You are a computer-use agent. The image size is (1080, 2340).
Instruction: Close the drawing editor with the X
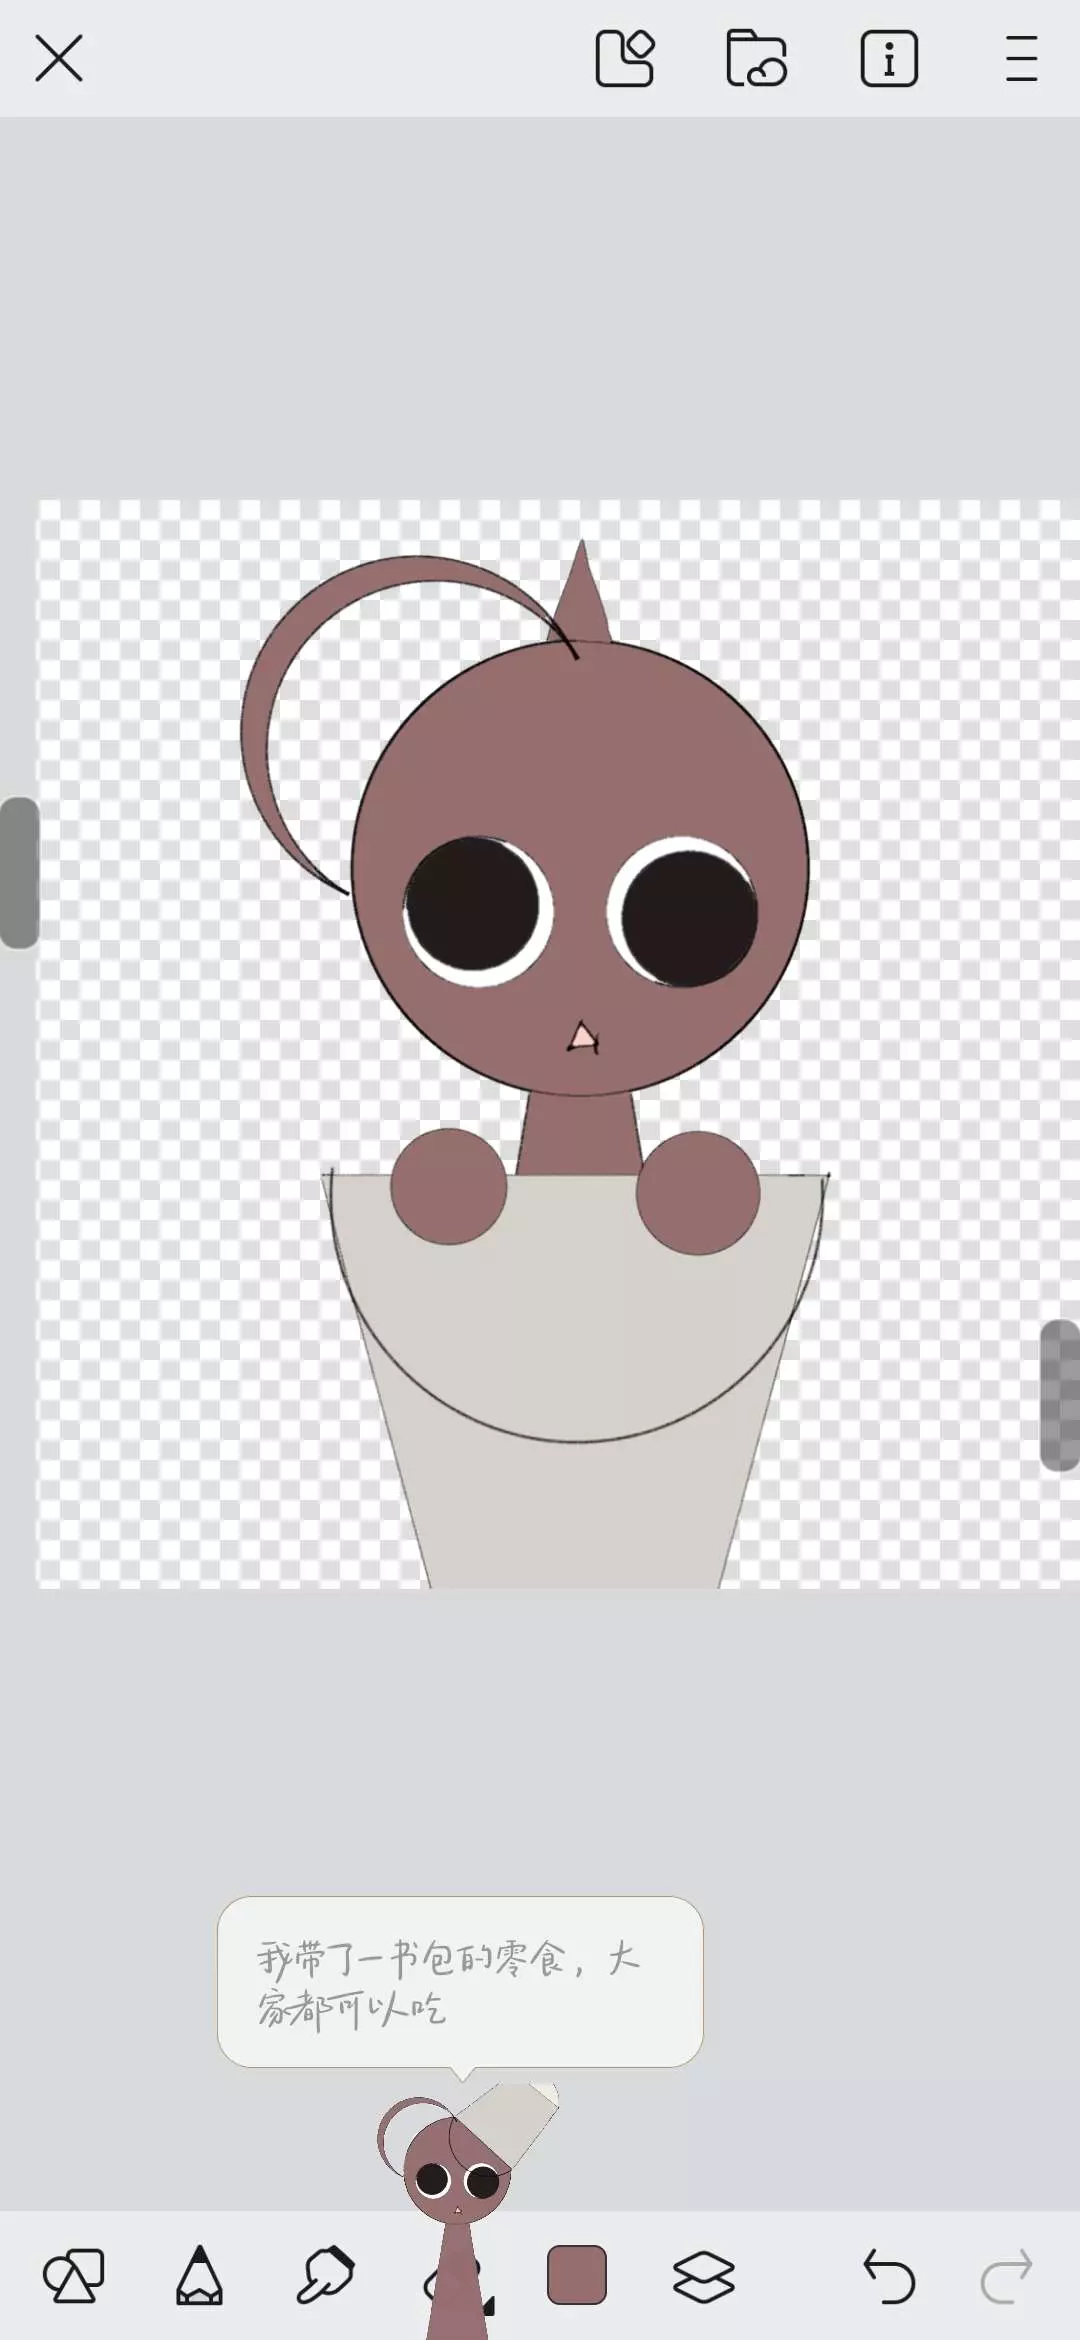pyautogui.click(x=59, y=58)
